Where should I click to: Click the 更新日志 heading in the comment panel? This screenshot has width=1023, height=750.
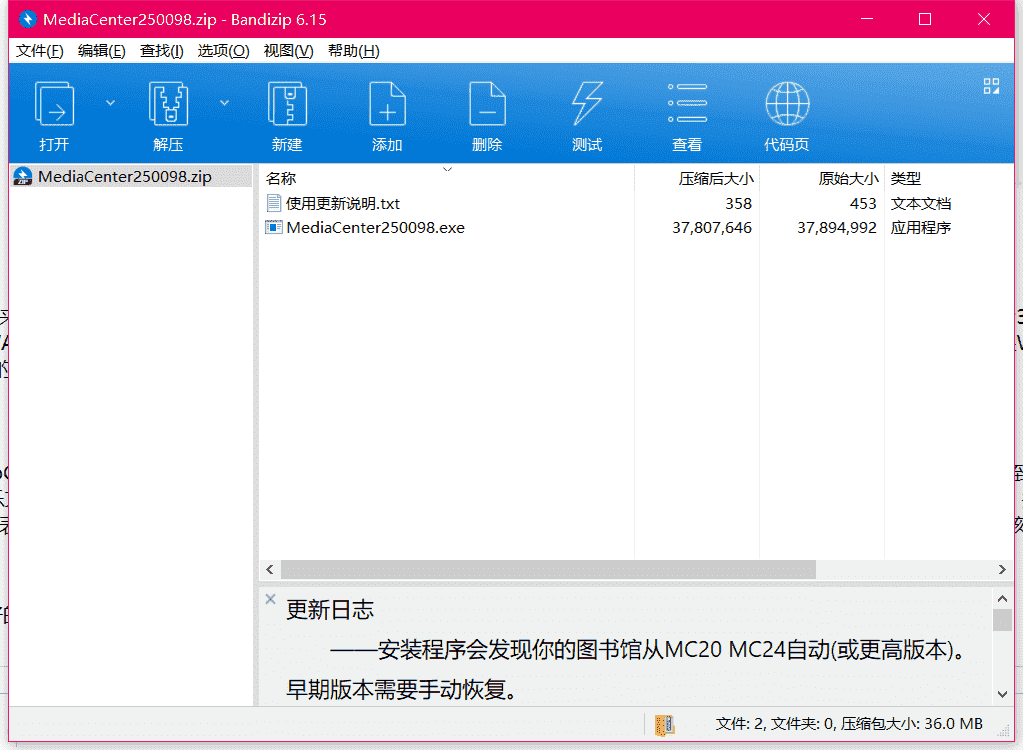tap(330, 610)
